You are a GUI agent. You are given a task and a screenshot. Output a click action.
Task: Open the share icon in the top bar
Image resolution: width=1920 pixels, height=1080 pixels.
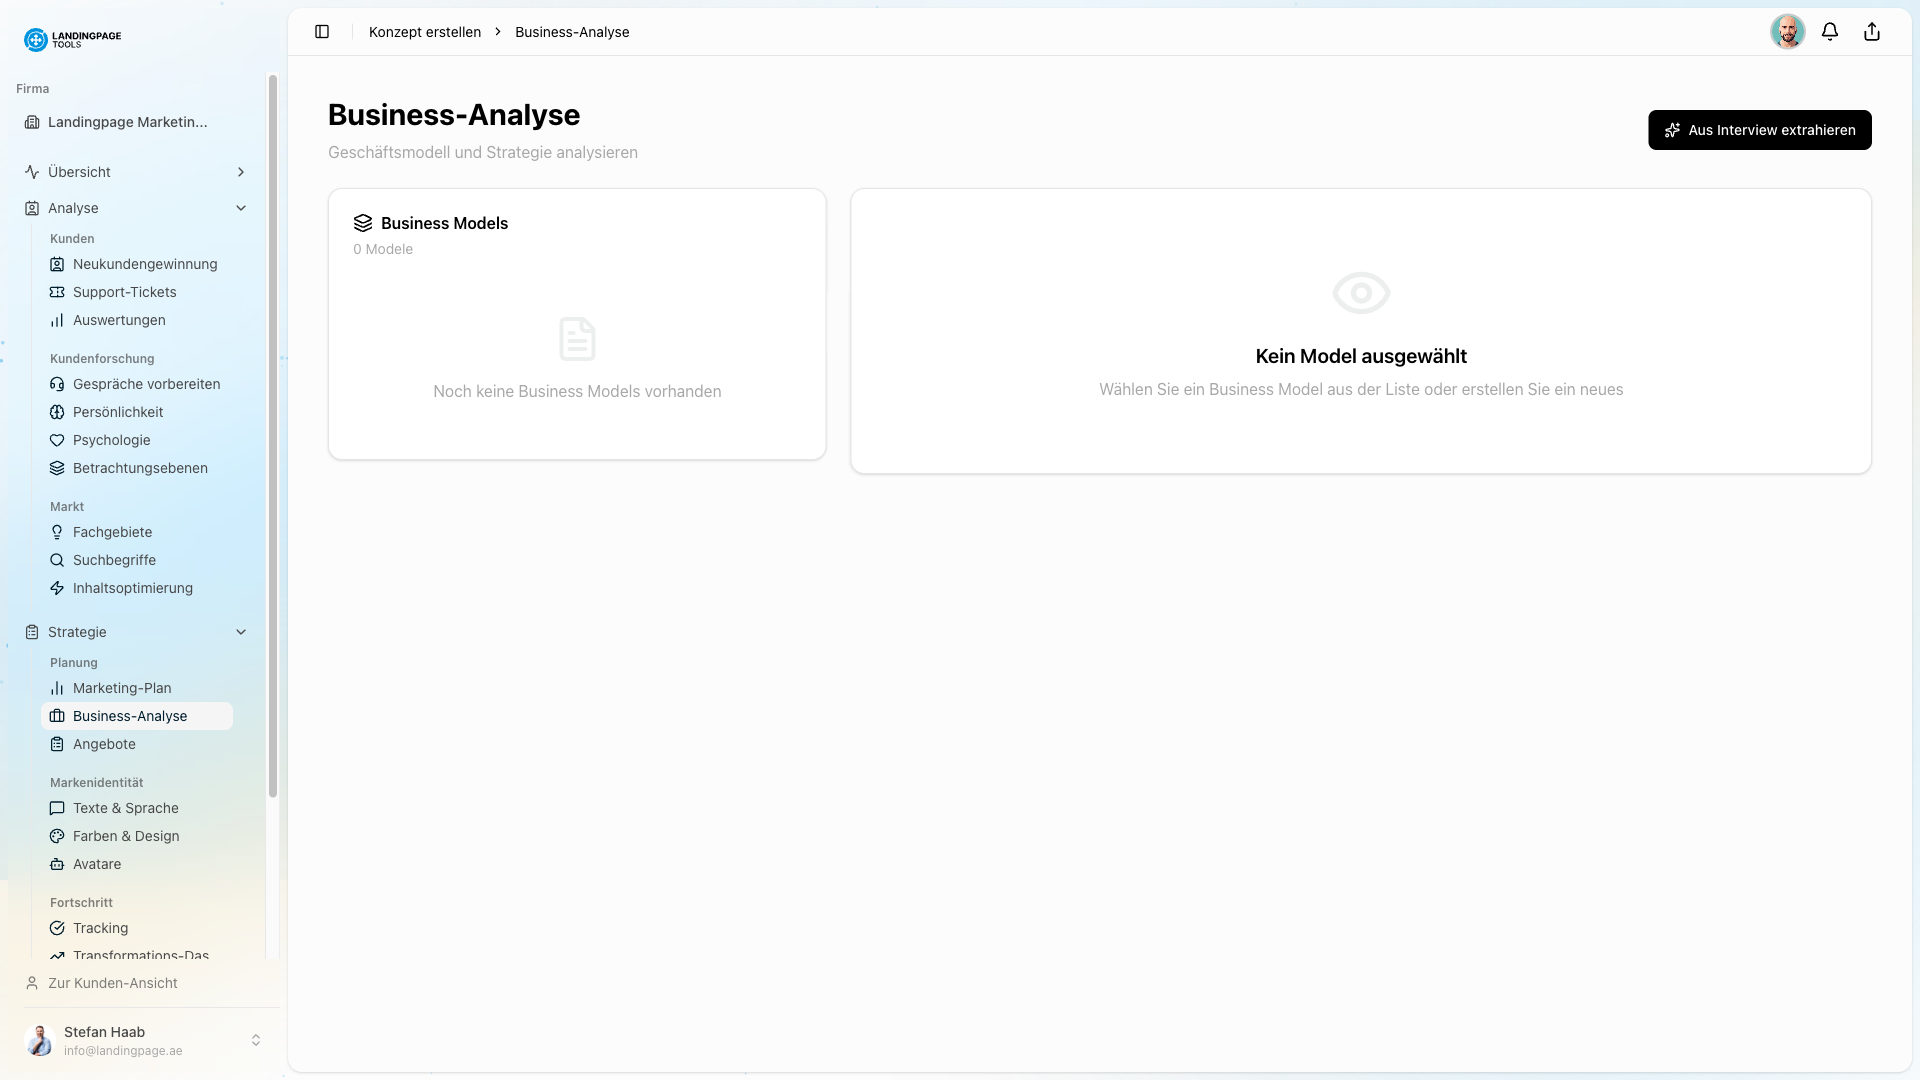[1871, 31]
